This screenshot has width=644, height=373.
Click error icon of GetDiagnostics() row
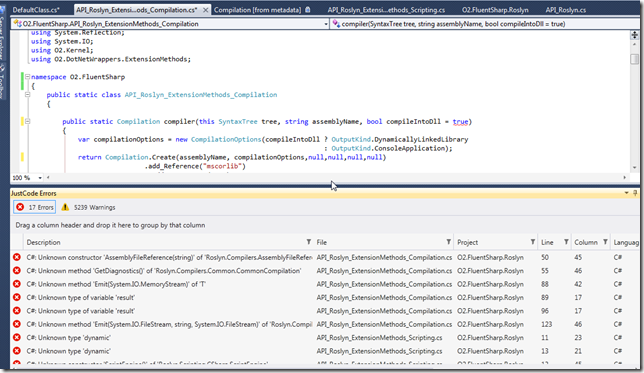pyautogui.click(x=17, y=271)
